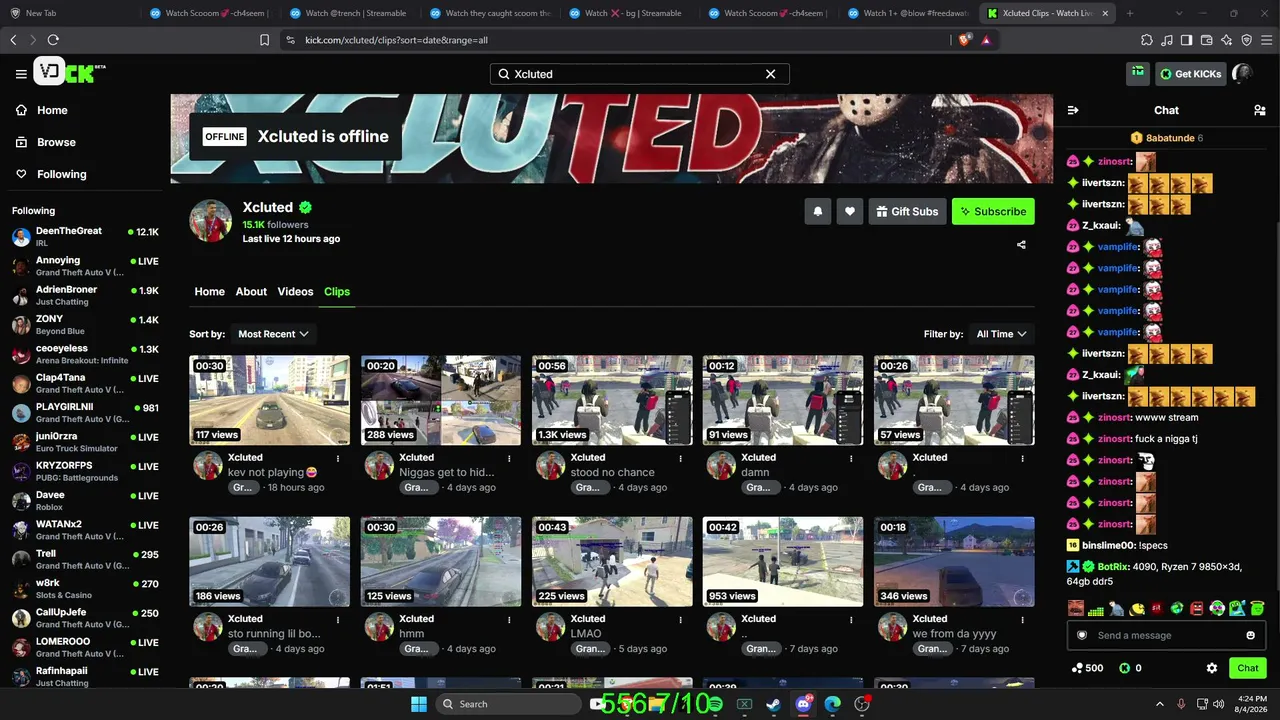Open the browser tab search chevron

point(1179,13)
